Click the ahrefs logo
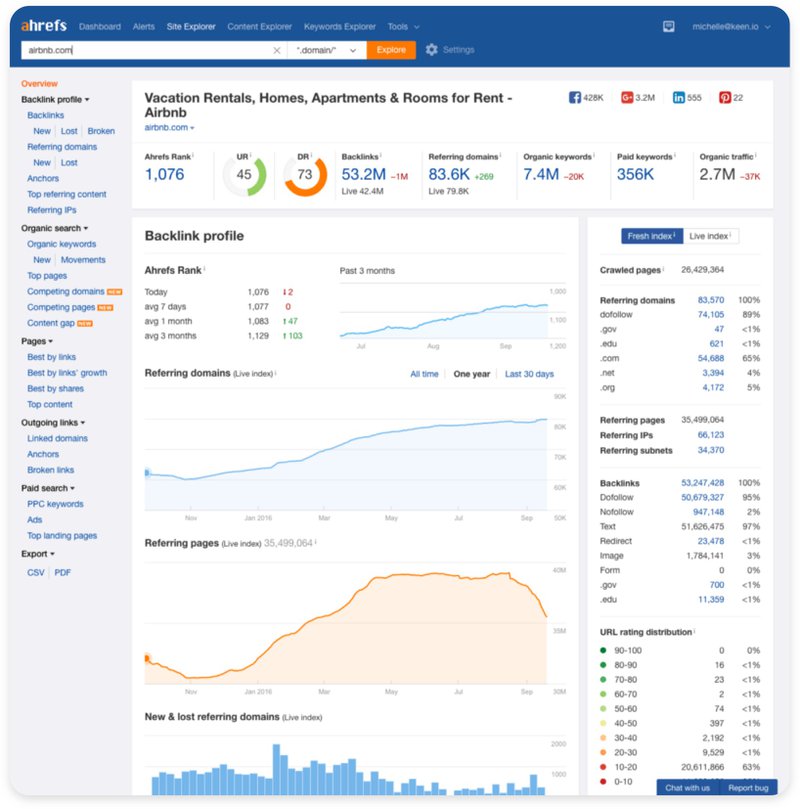 point(44,25)
